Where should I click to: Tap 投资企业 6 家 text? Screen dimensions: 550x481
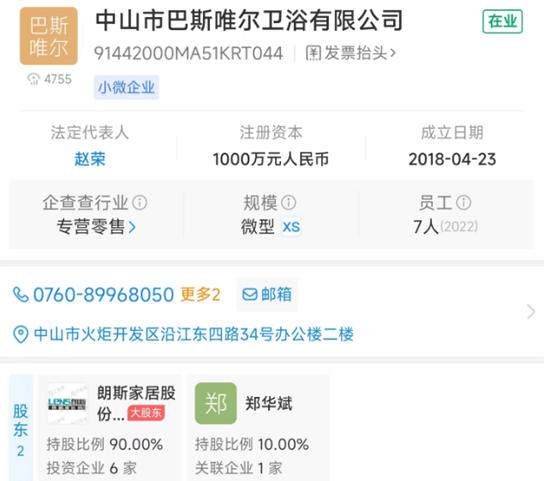[x=92, y=468]
